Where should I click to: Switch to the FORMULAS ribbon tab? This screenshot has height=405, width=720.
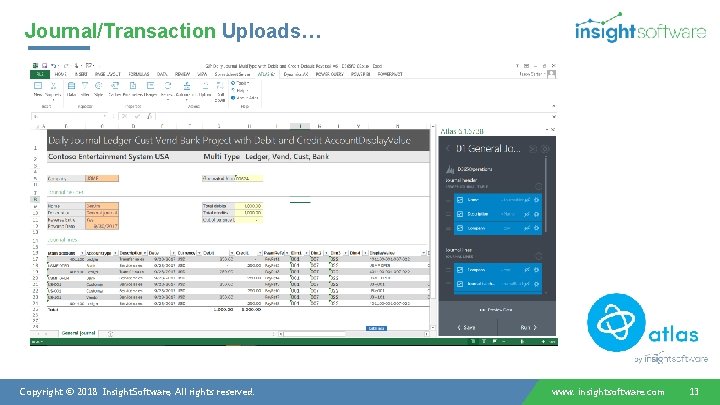point(139,74)
